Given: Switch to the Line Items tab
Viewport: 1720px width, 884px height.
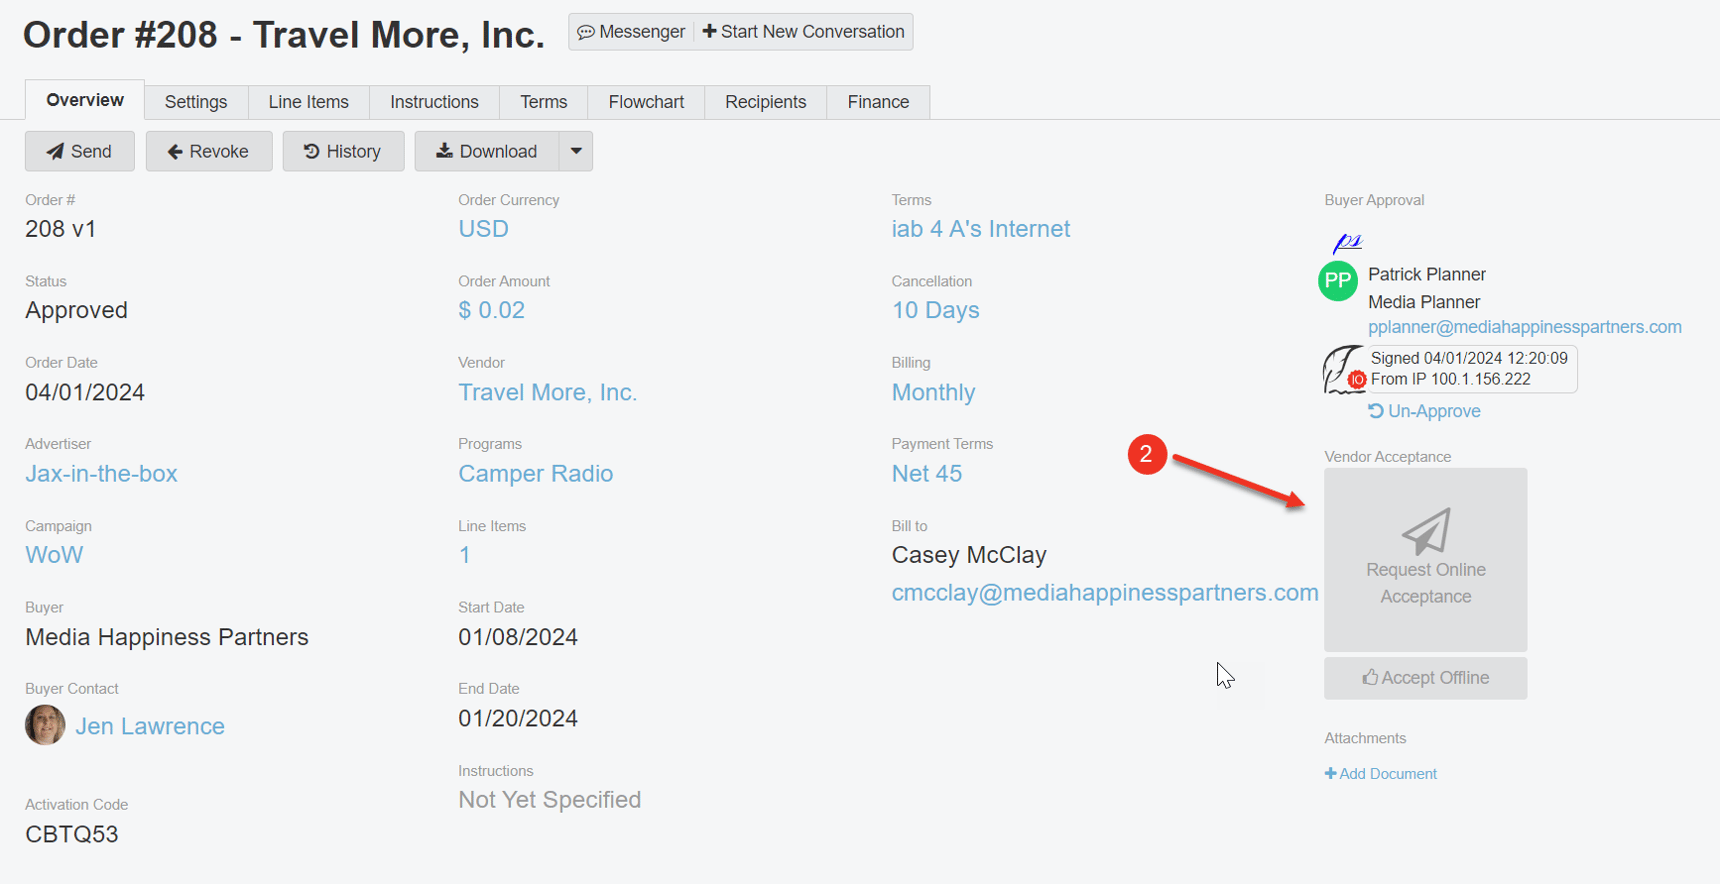Looking at the screenshot, I should pos(308,102).
